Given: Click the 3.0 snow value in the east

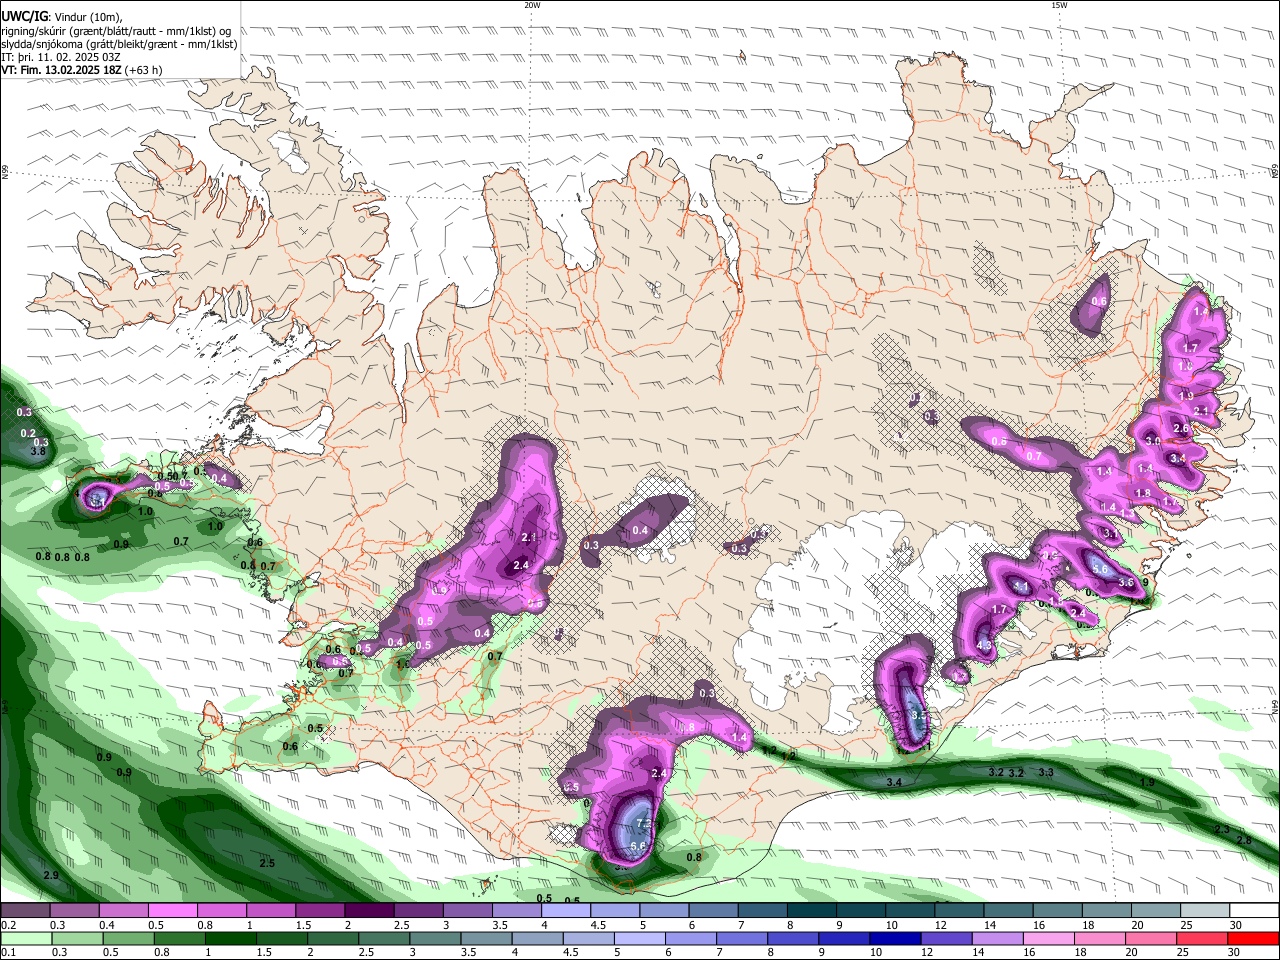Looking at the screenshot, I should pos(1152,441).
